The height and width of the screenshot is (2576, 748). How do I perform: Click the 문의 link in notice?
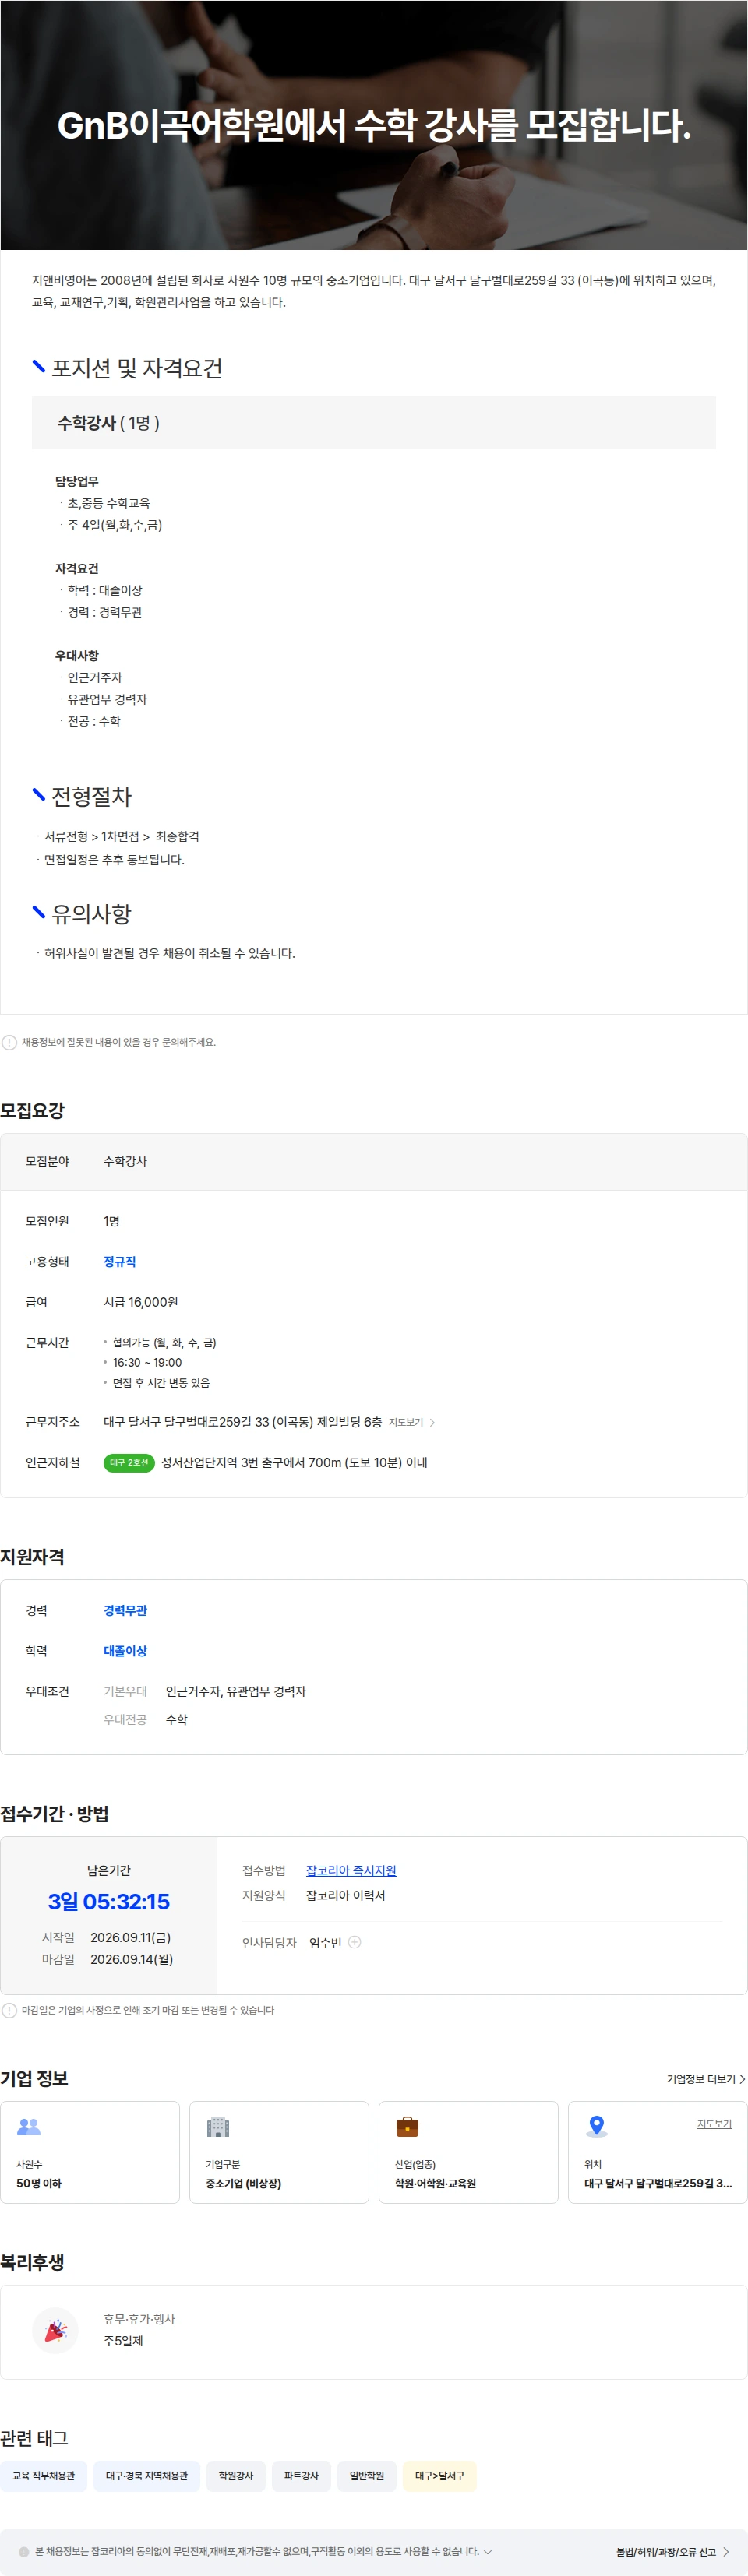(x=170, y=1042)
